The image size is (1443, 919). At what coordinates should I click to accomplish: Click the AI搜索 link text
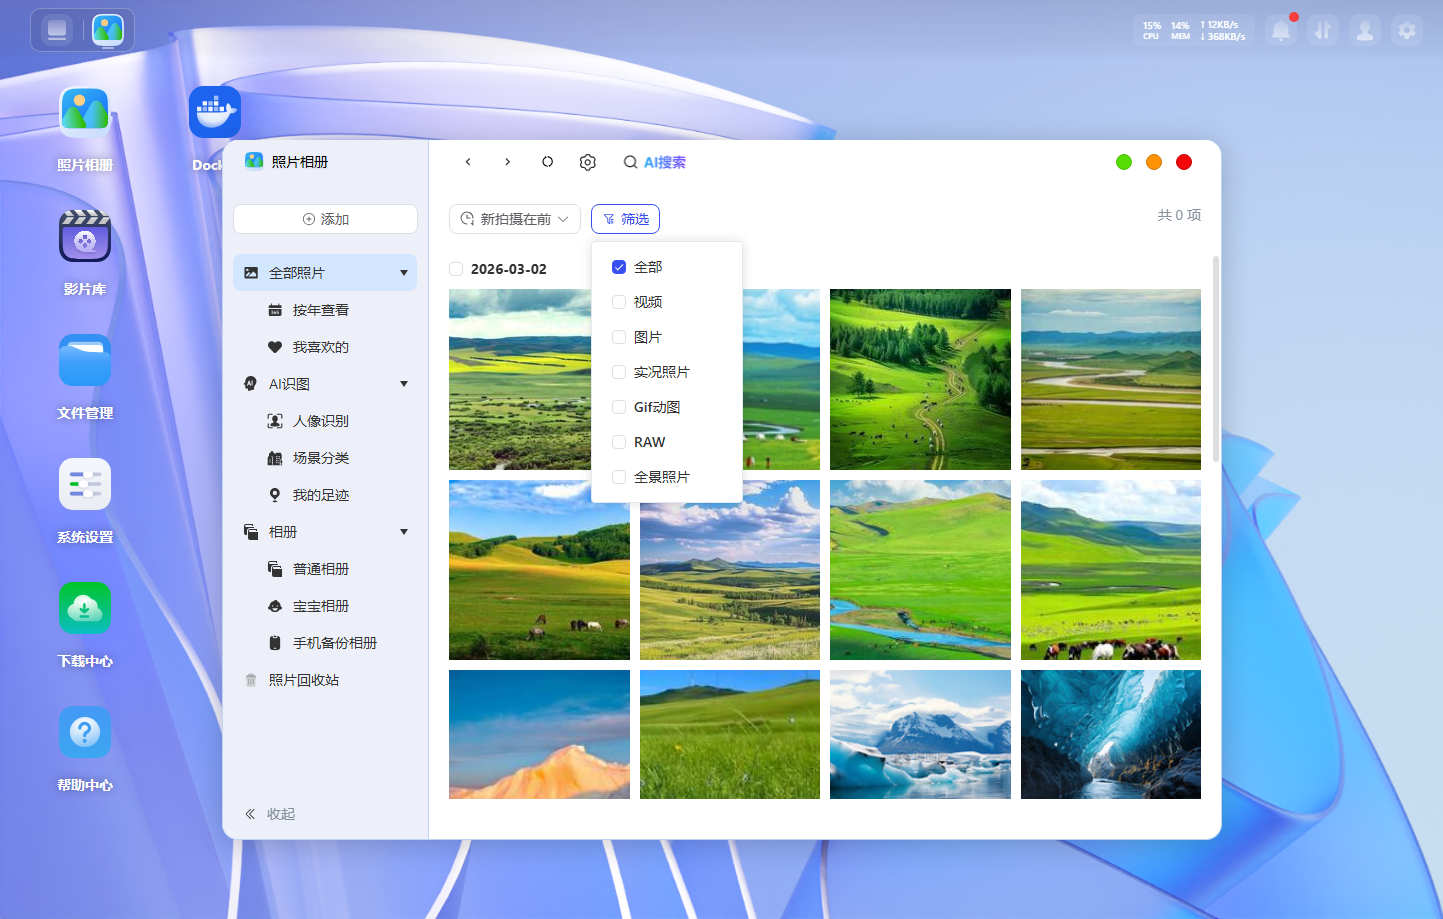tap(665, 162)
